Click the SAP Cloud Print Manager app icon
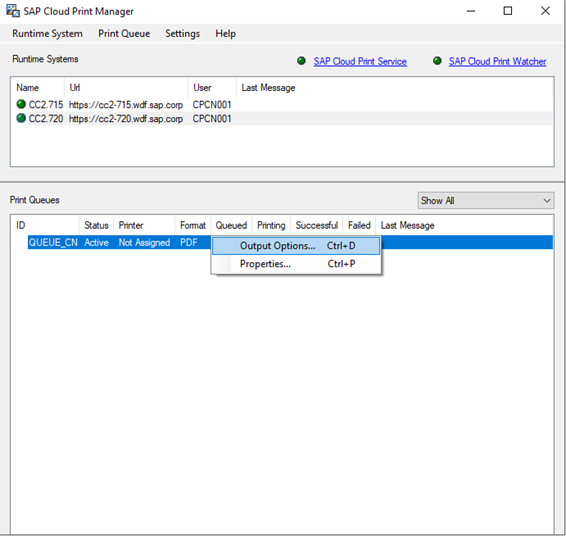Image resolution: width=566 pixels, height=536 pixels. tap(13, 11)
